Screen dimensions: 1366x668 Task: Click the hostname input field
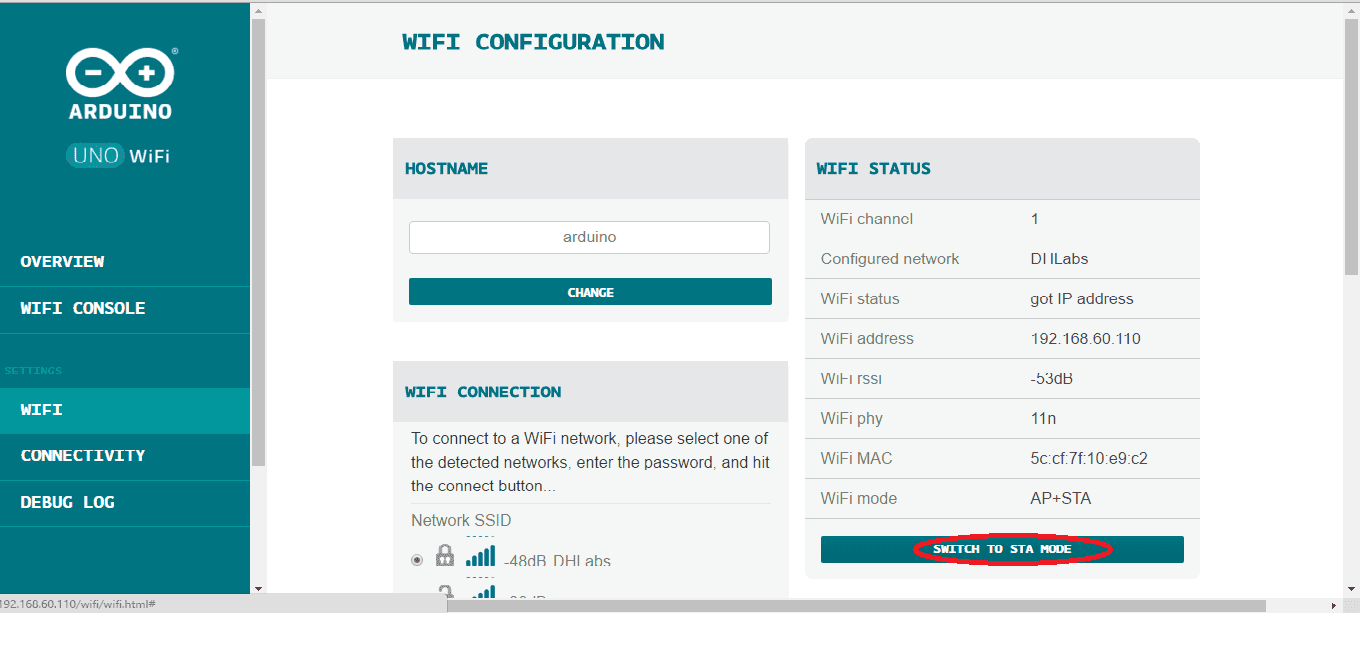589,238
